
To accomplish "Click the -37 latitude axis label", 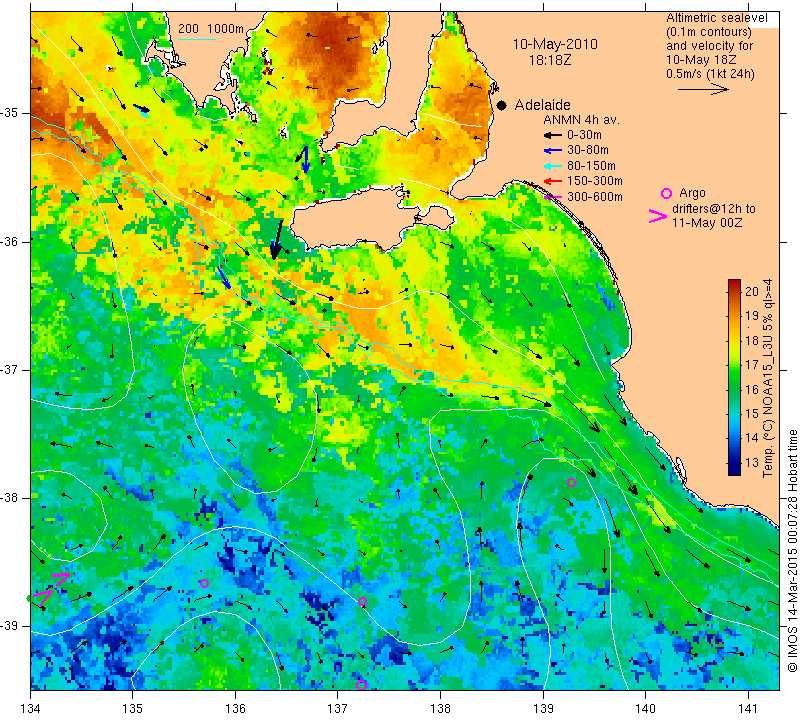I will point(9,369).
